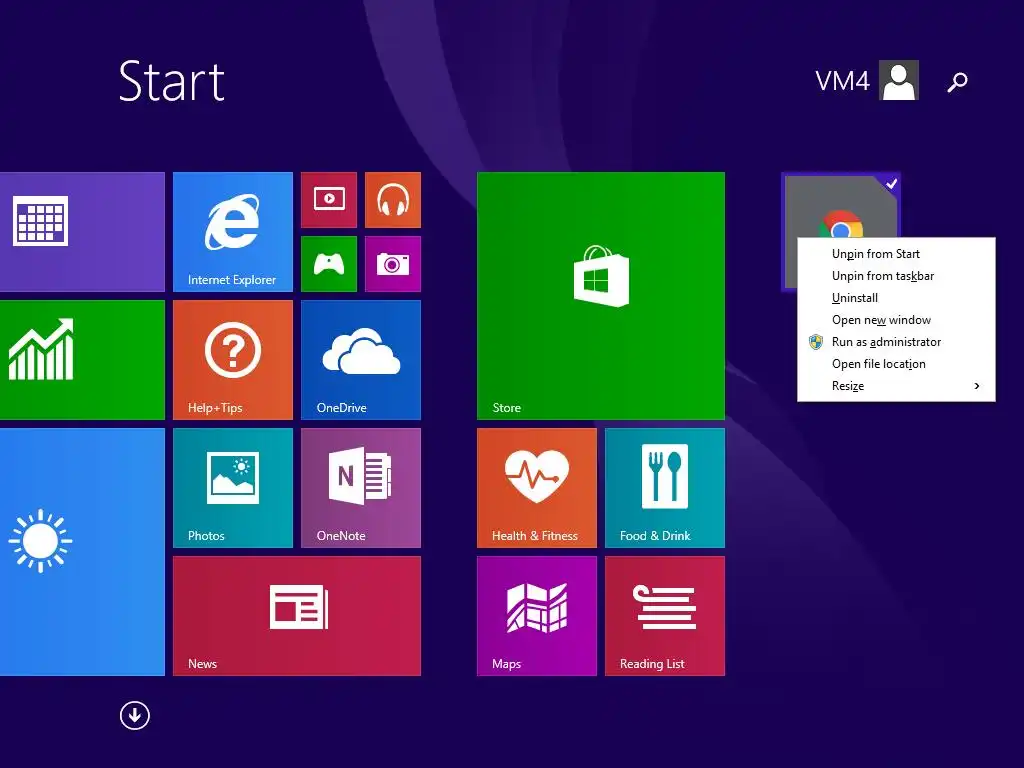The height and width of the screenshot is (768, 1024).
Task: Open the OneDrive tile
Action: [361, 360]
